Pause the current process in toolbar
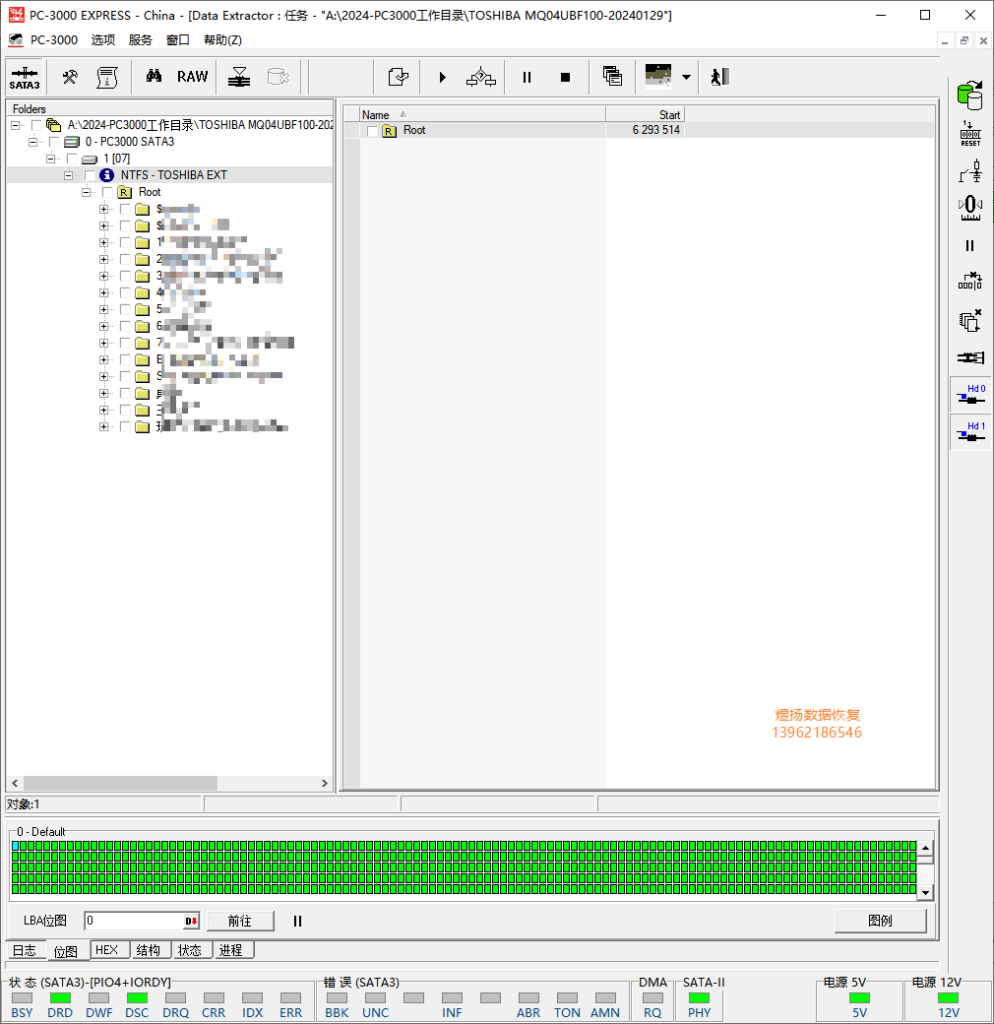This screenshot has height=1024, width=994. pos(526,77)
